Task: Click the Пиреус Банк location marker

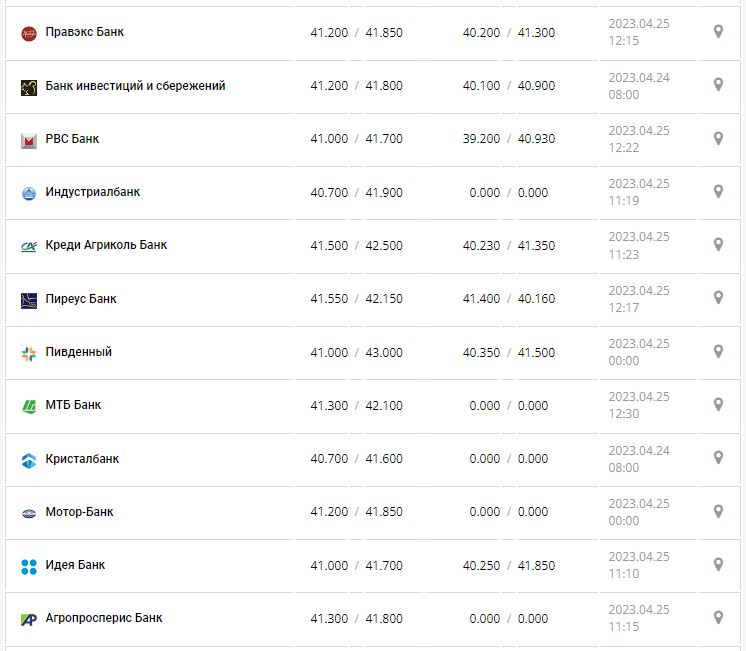Action: tap(718, 297)
